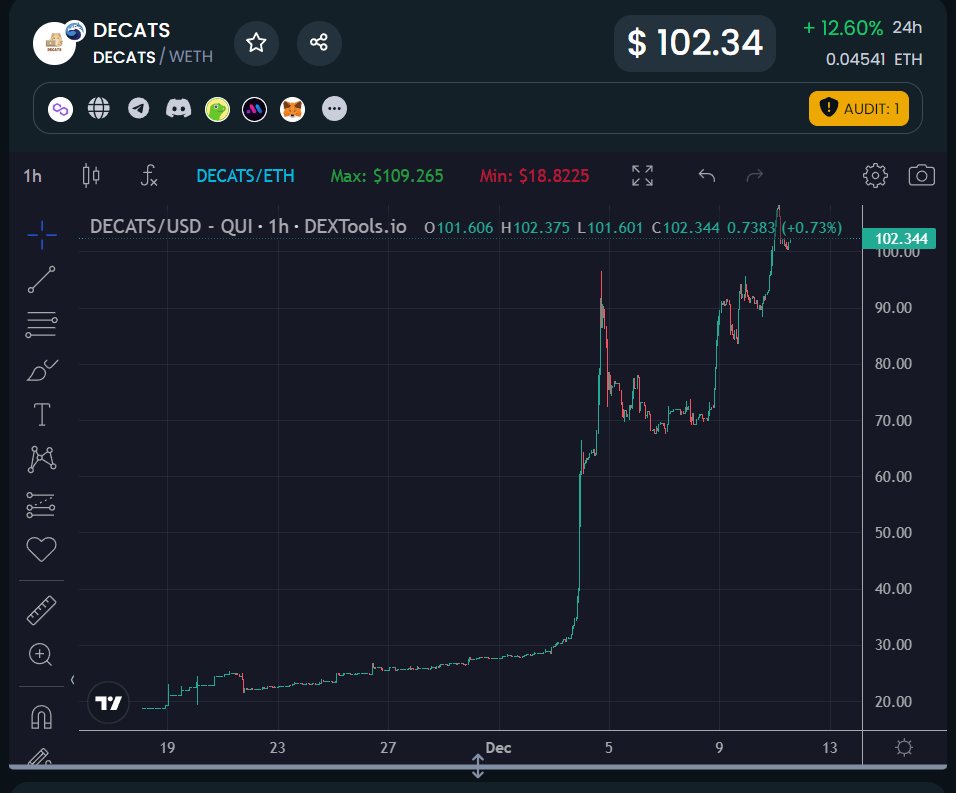Click the DECATS token logo
This screenshot has height=793, width=956.
tap(54, 43)
